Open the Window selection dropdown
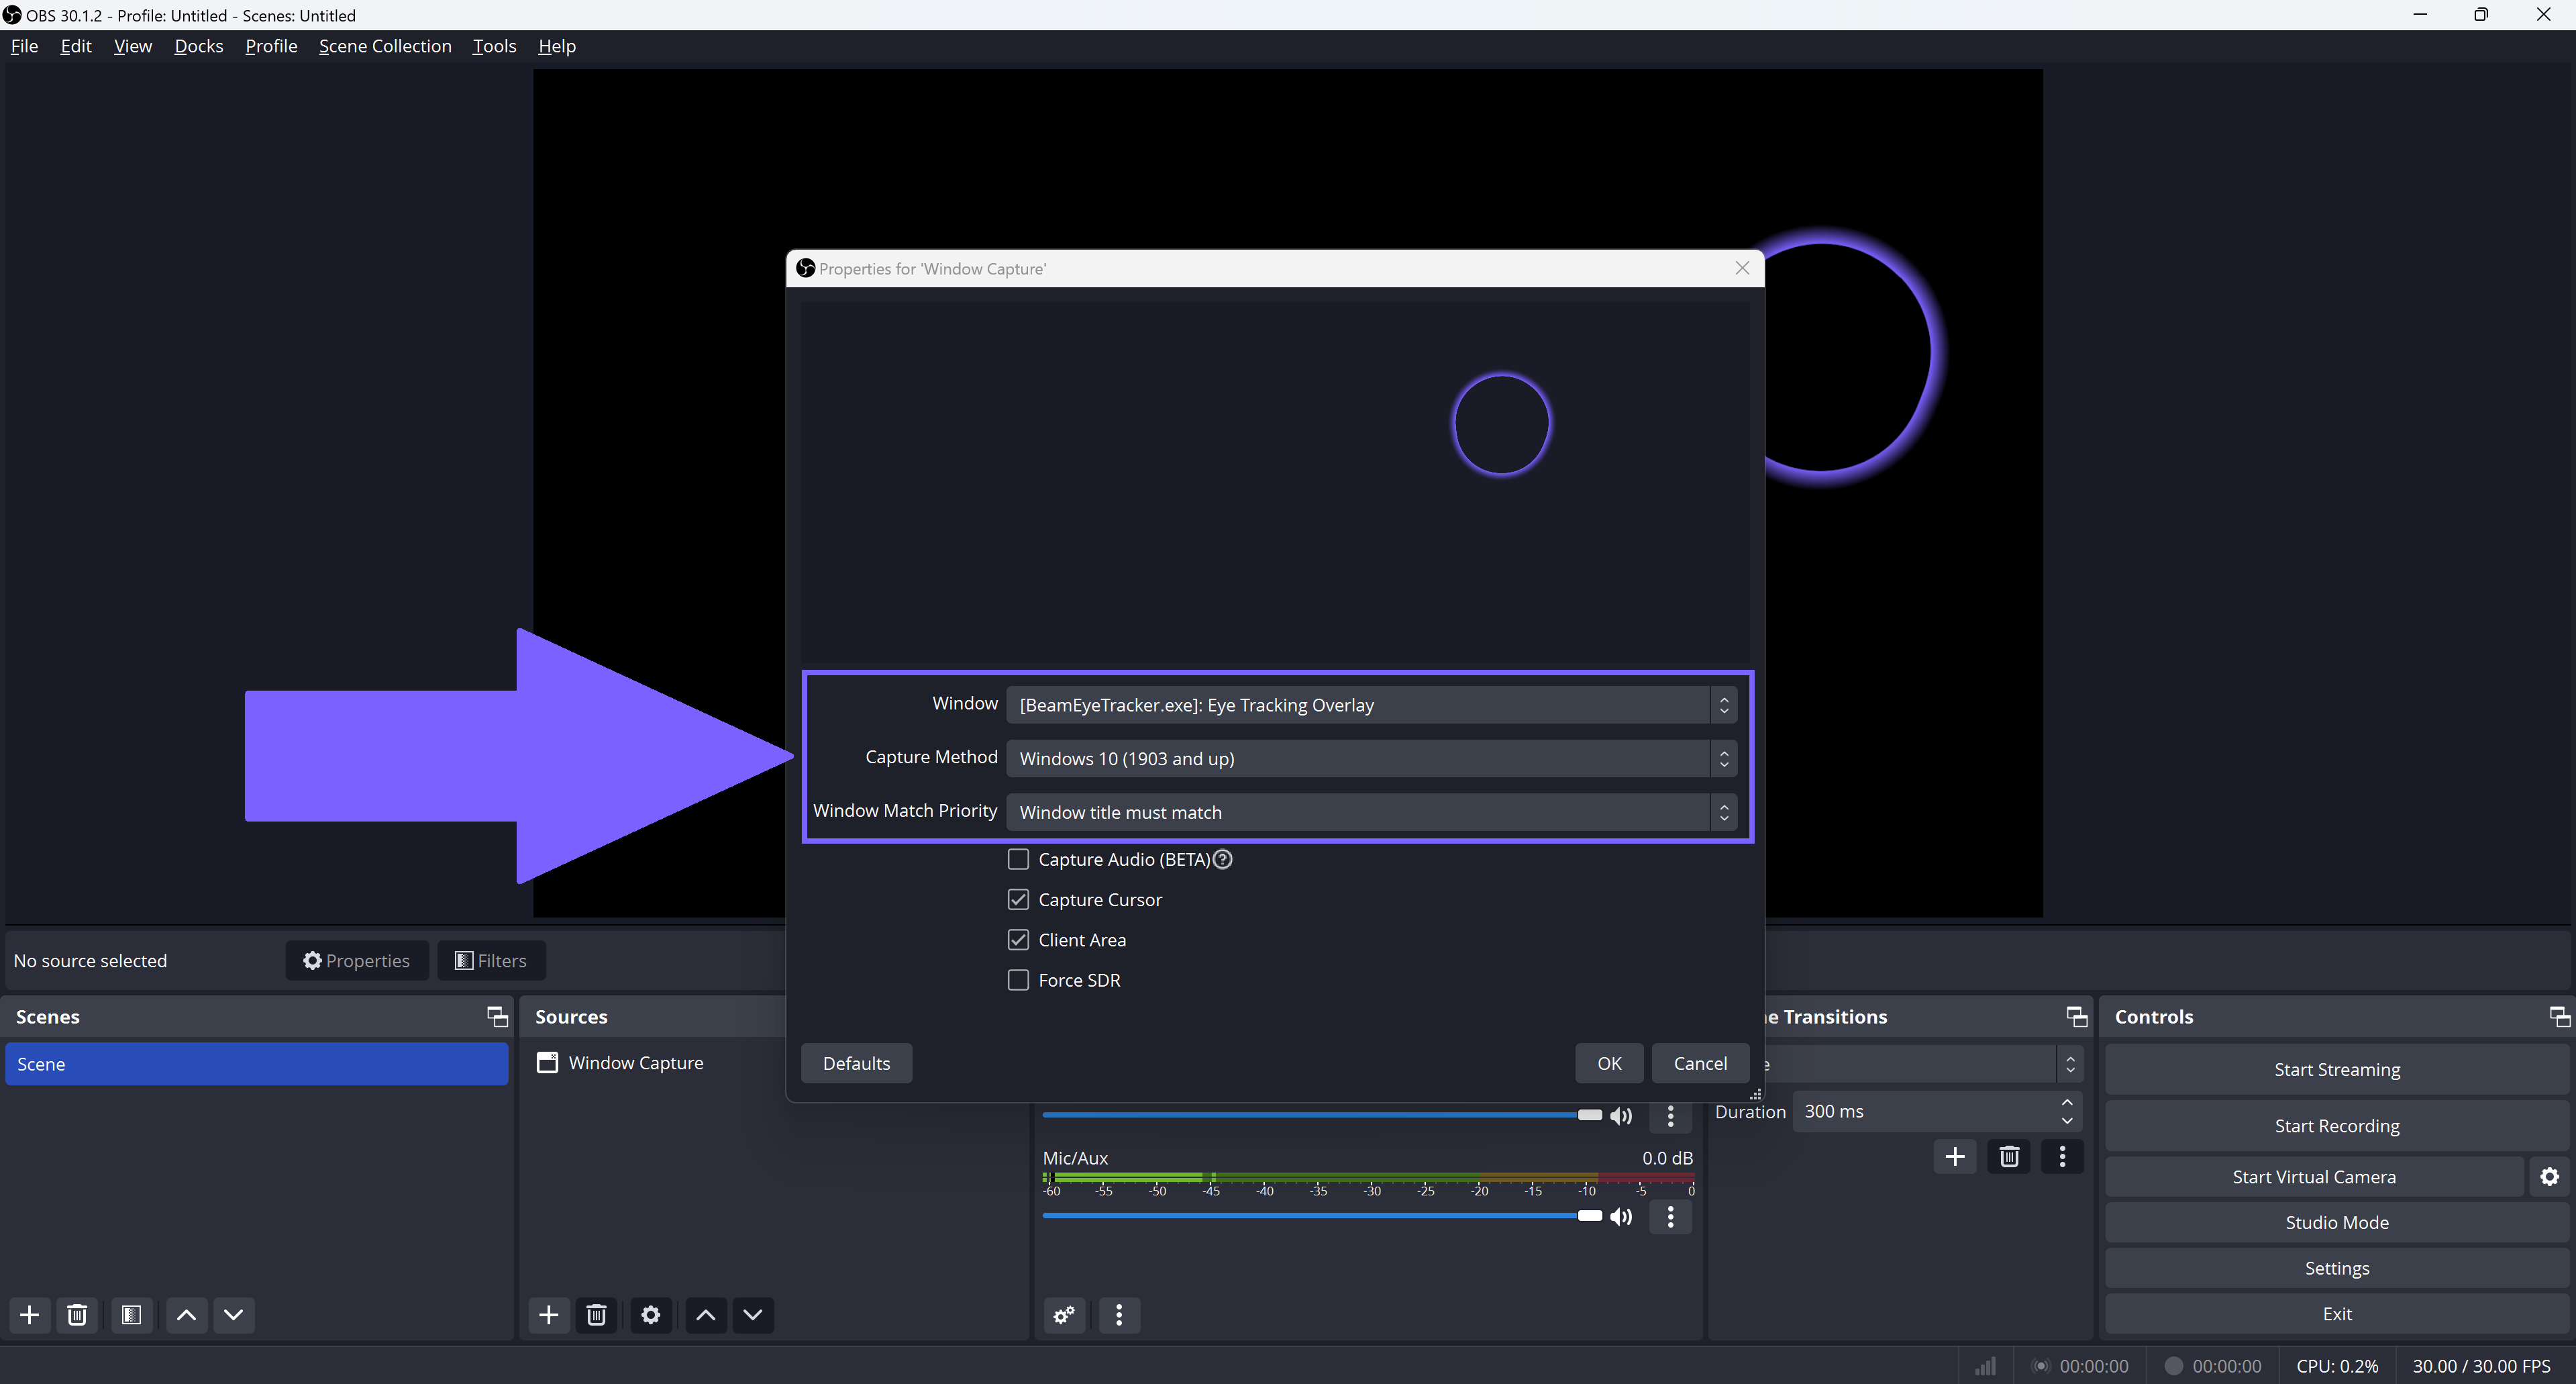 coord(1370,705)
